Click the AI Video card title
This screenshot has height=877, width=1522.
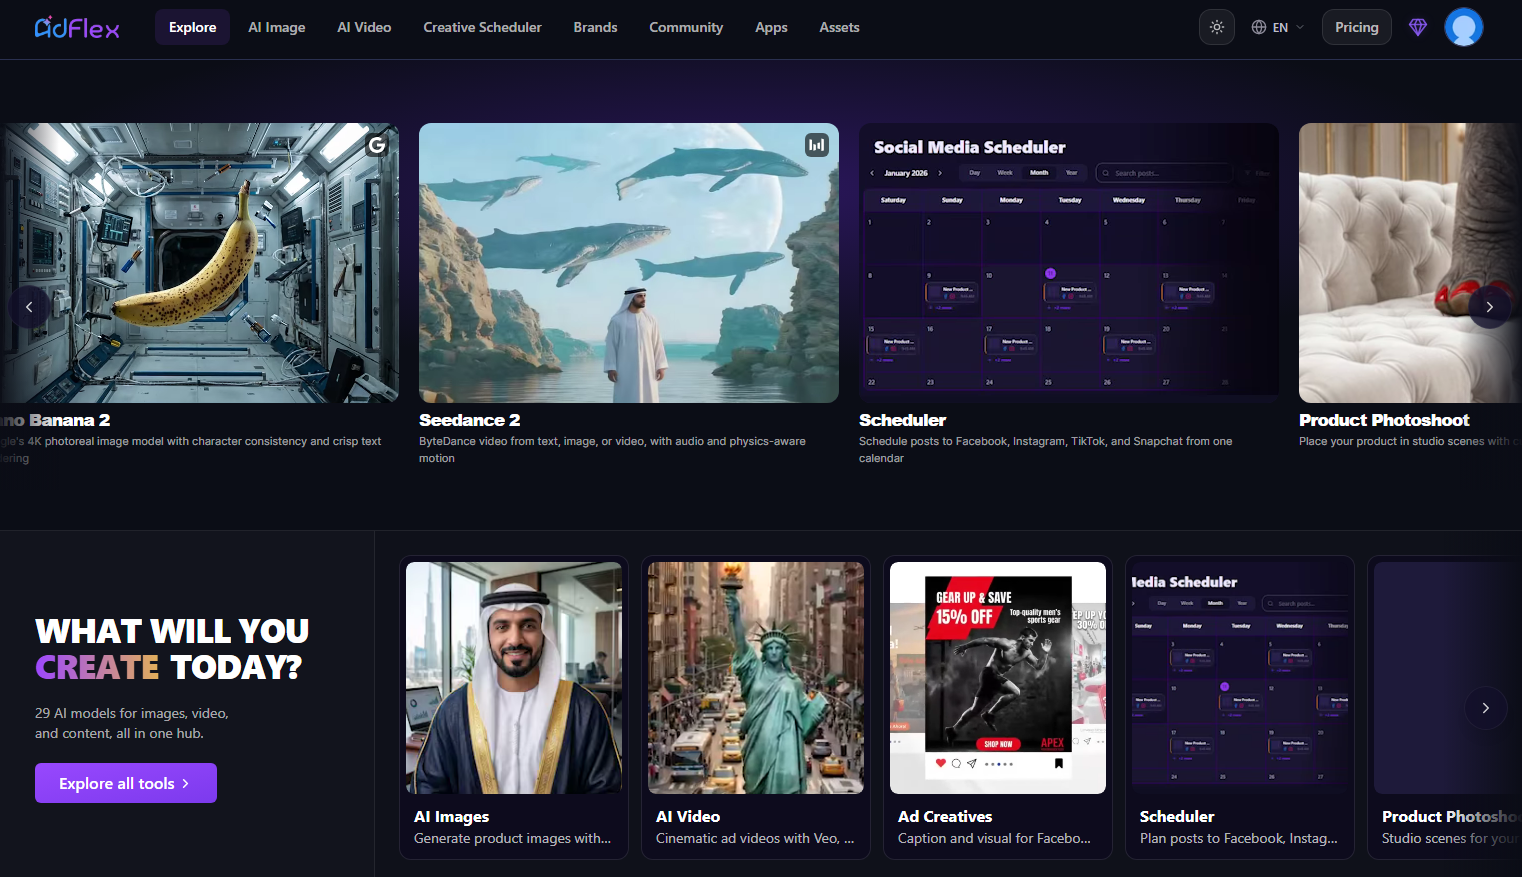tap(688, 817)
